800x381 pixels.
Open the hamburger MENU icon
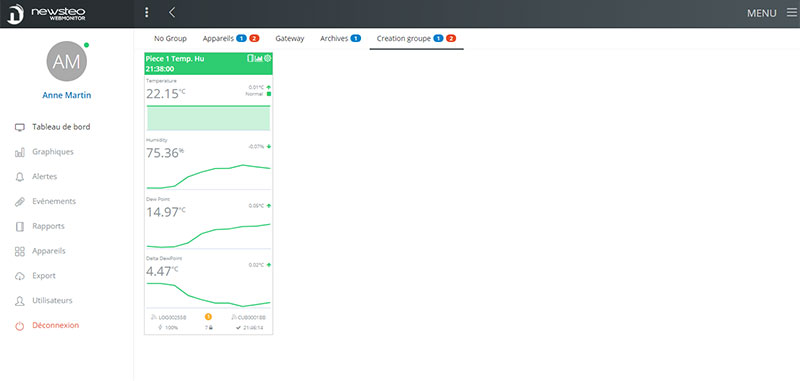[791, 13]
